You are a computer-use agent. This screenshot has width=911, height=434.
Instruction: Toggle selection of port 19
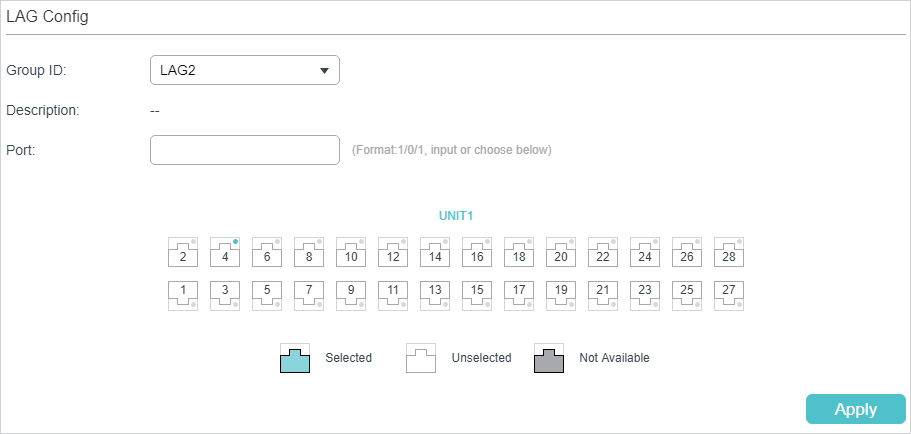(561, 296)
